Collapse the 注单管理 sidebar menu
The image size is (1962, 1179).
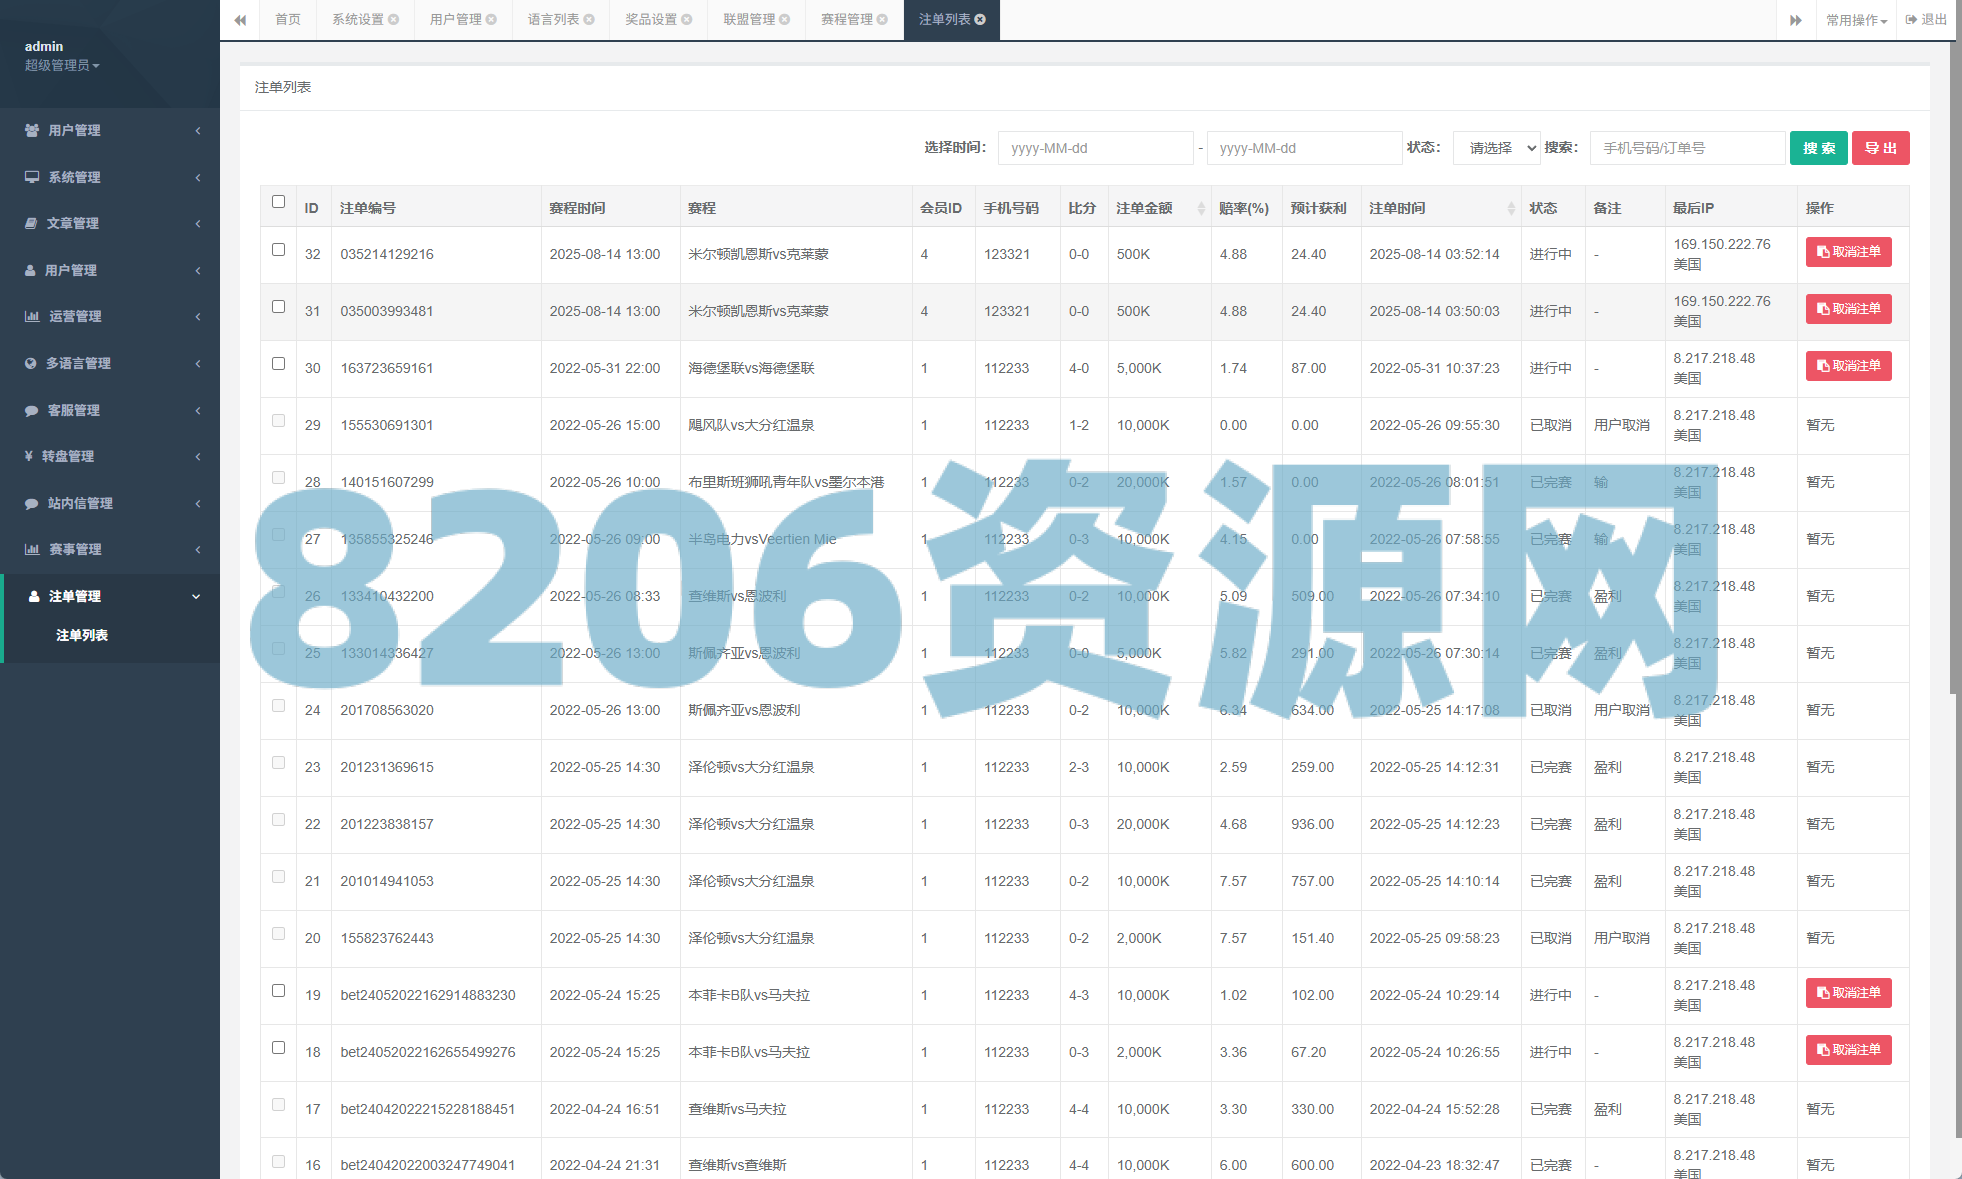tap(110, 597)
